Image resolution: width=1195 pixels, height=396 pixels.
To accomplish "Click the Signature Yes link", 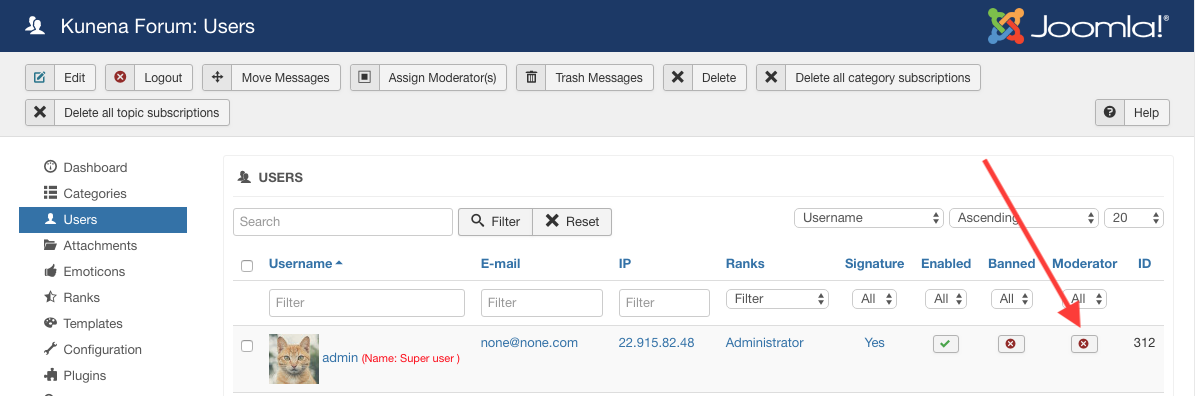I will coord(874,343).
